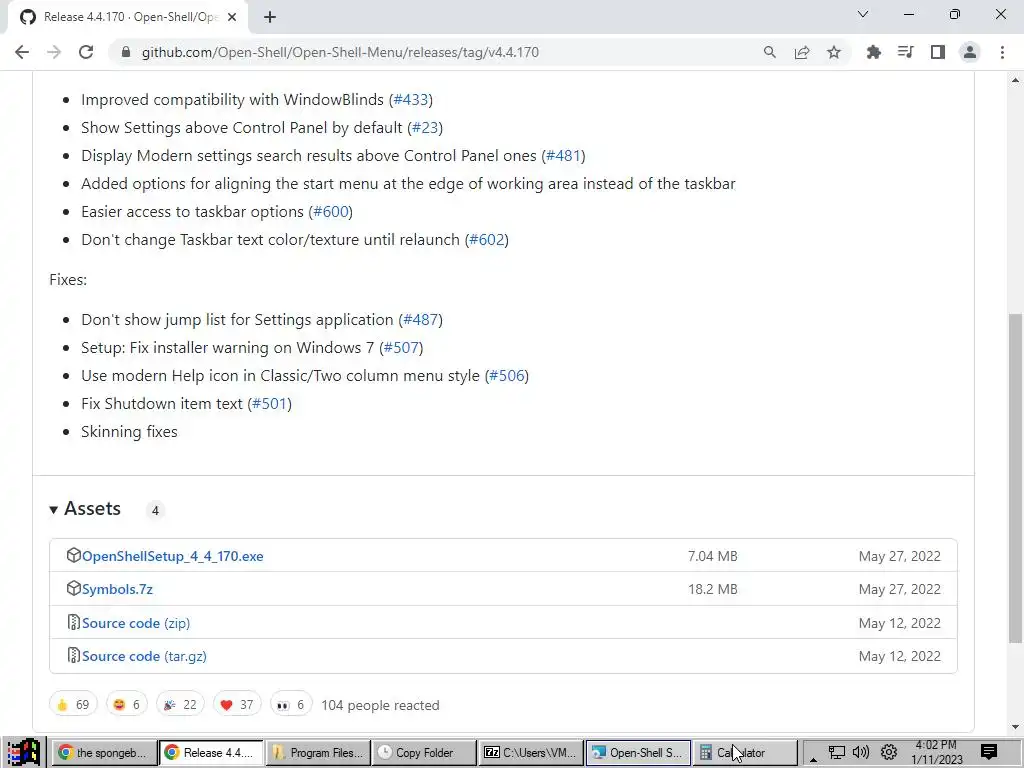This screenshot has height=768, width=1024.
Task: Click file icon beside Source code (tar.gz)
Action: (74, 656)
